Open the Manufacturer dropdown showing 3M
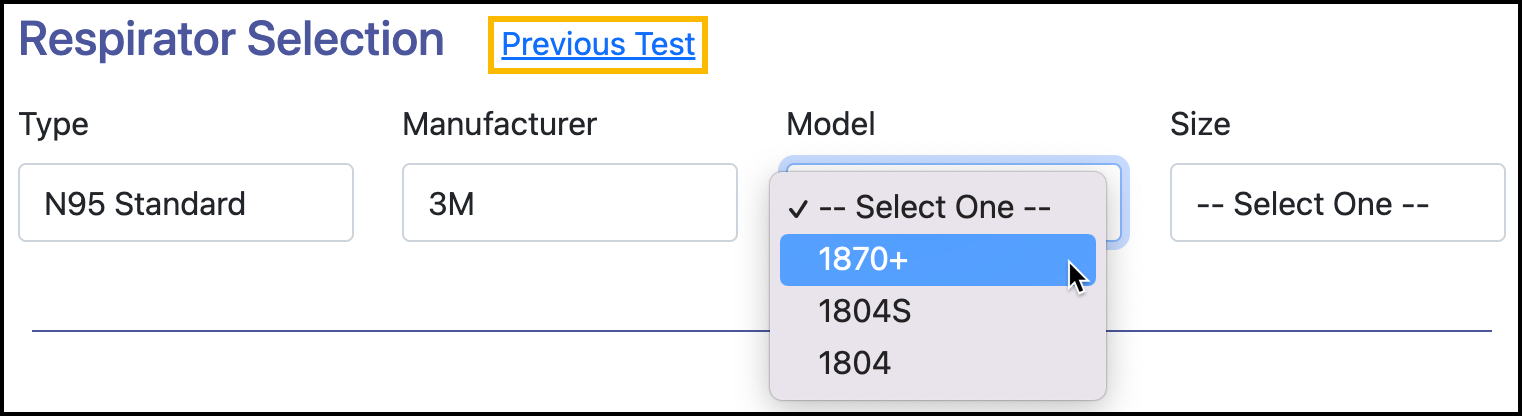Screen dimensions: 1522x416 click(x=569, y=203)
